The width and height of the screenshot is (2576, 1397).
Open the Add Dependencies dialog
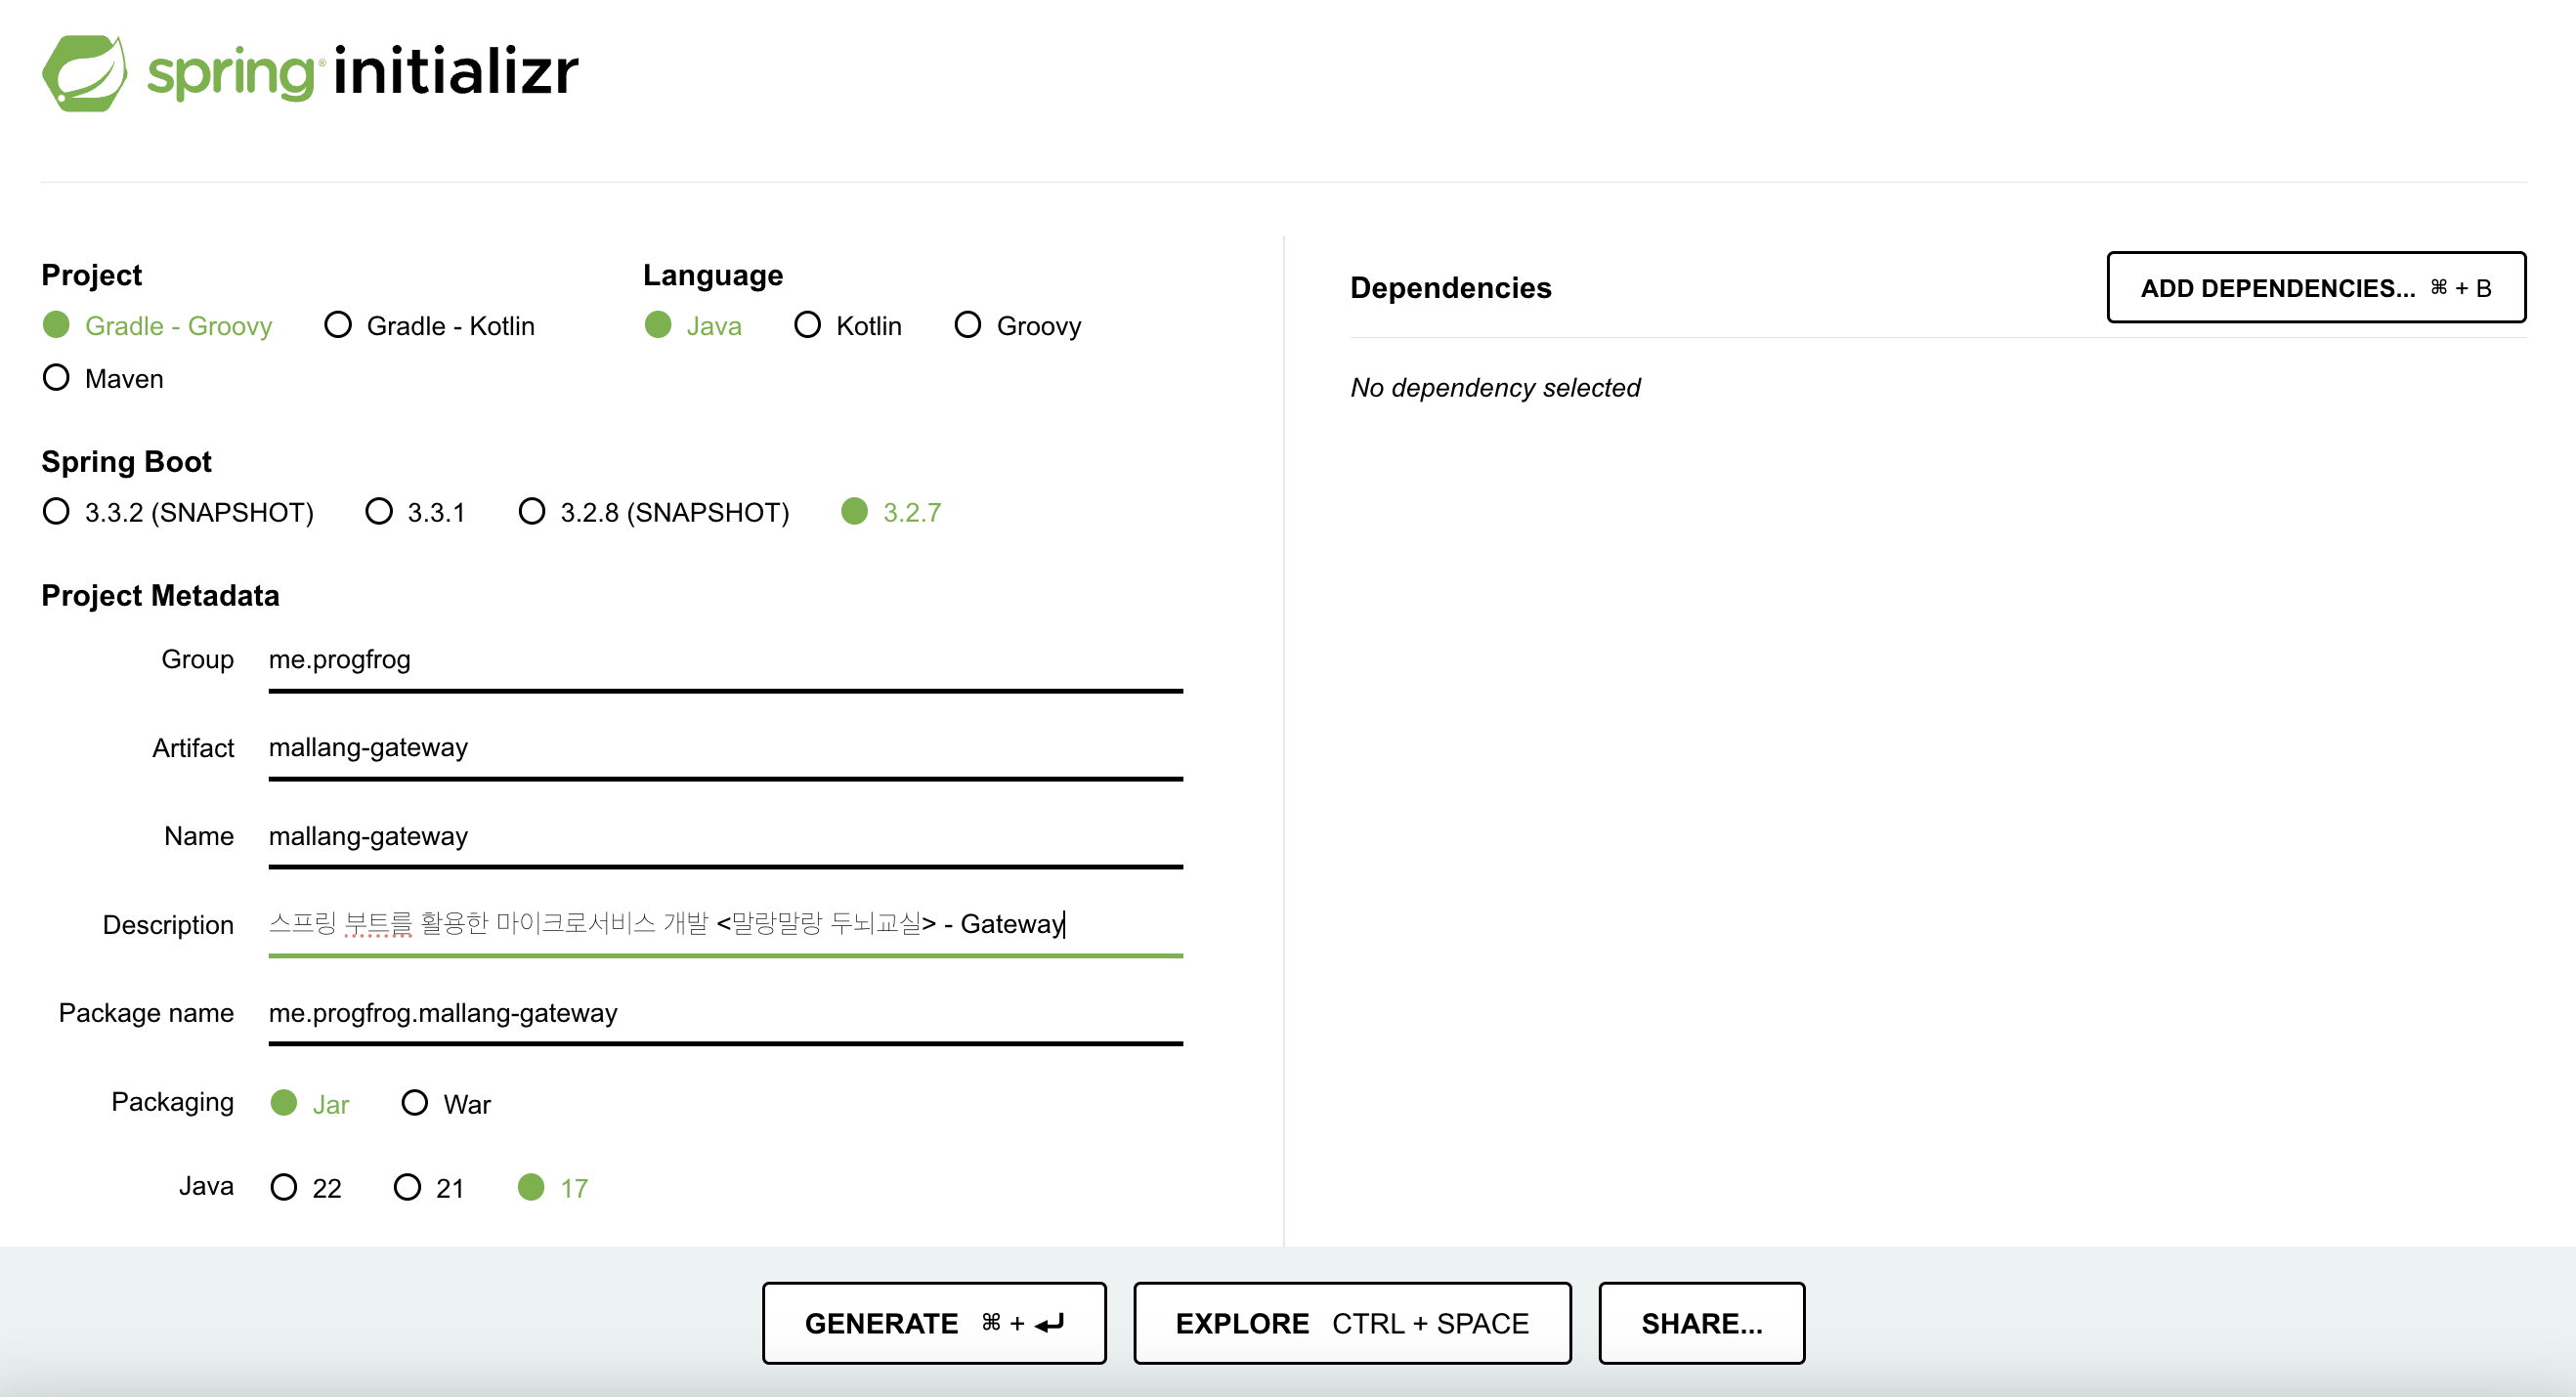point(2315,288)
